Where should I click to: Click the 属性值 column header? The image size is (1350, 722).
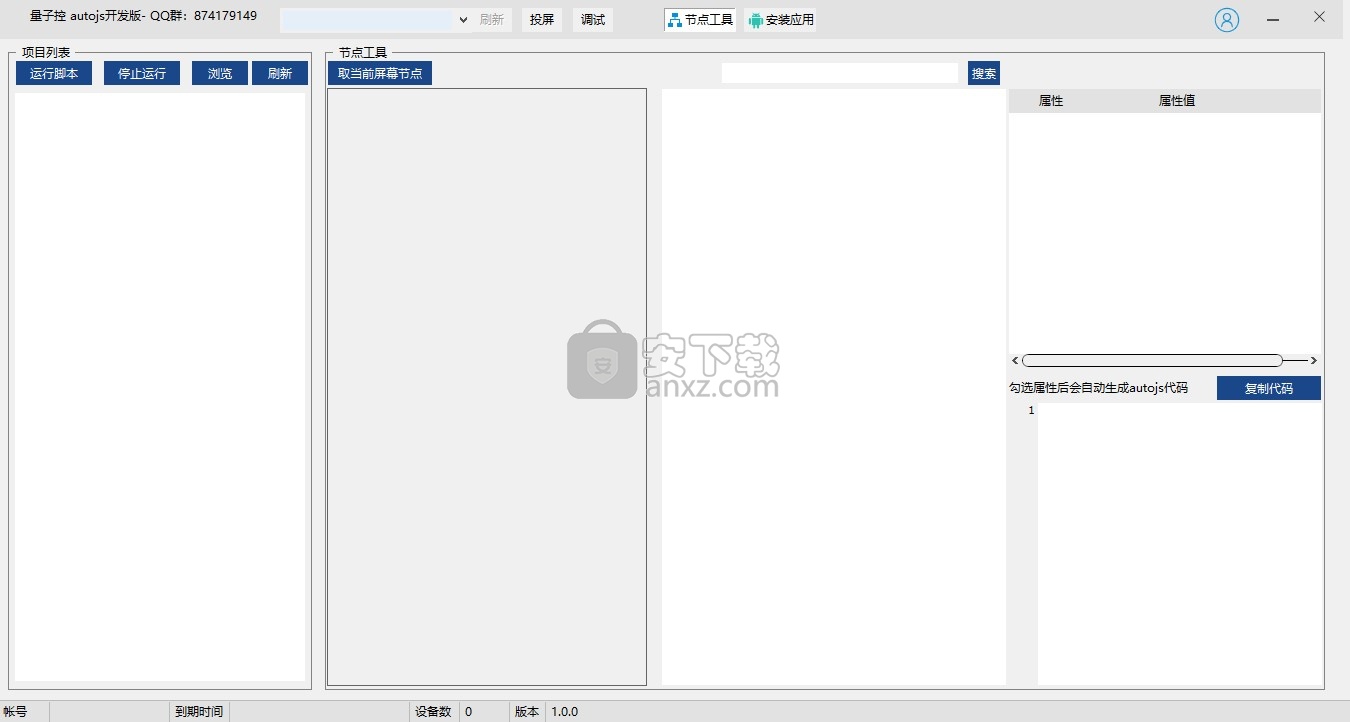(x=1177, y=101)
